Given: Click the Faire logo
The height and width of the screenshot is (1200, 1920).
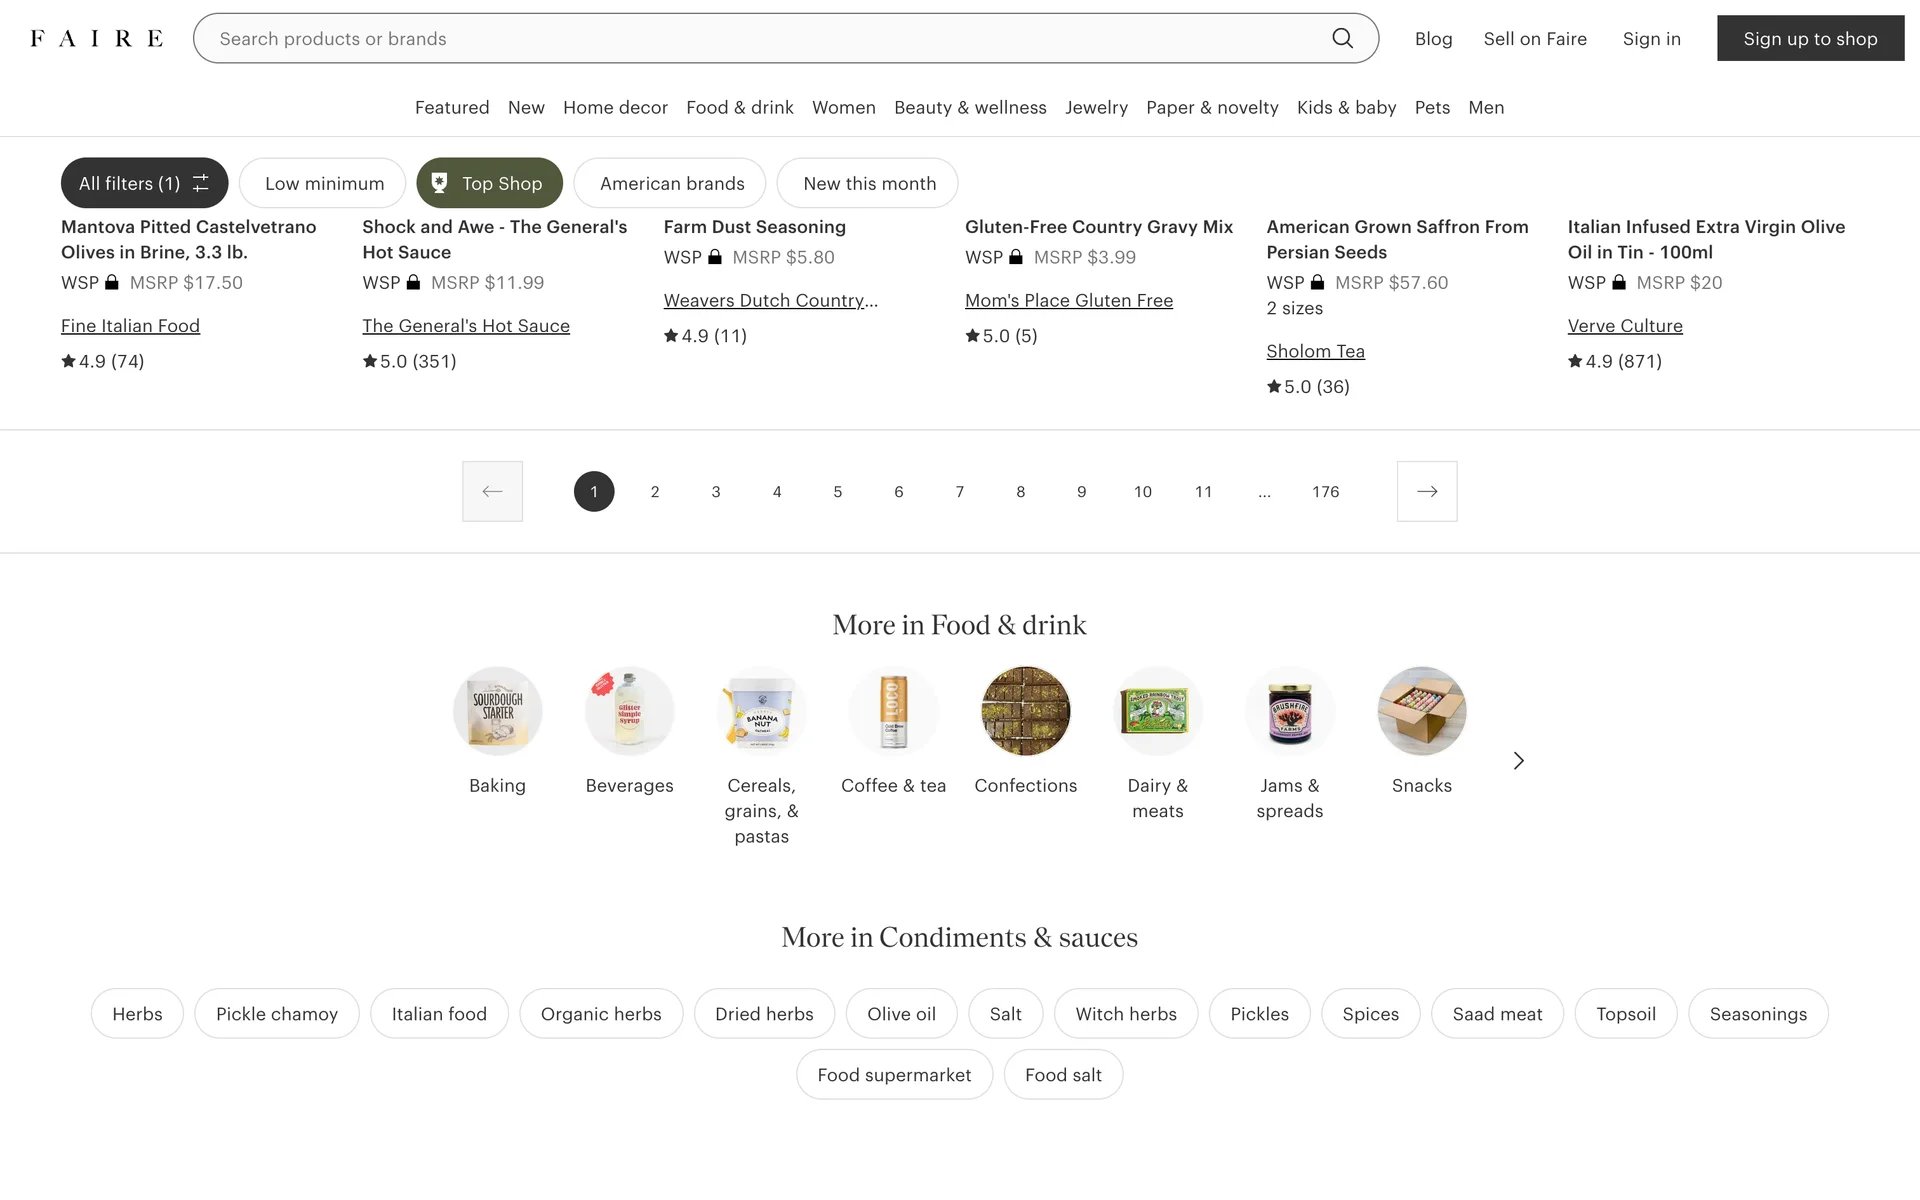Looking at the screenshot, I should (96, 39).
